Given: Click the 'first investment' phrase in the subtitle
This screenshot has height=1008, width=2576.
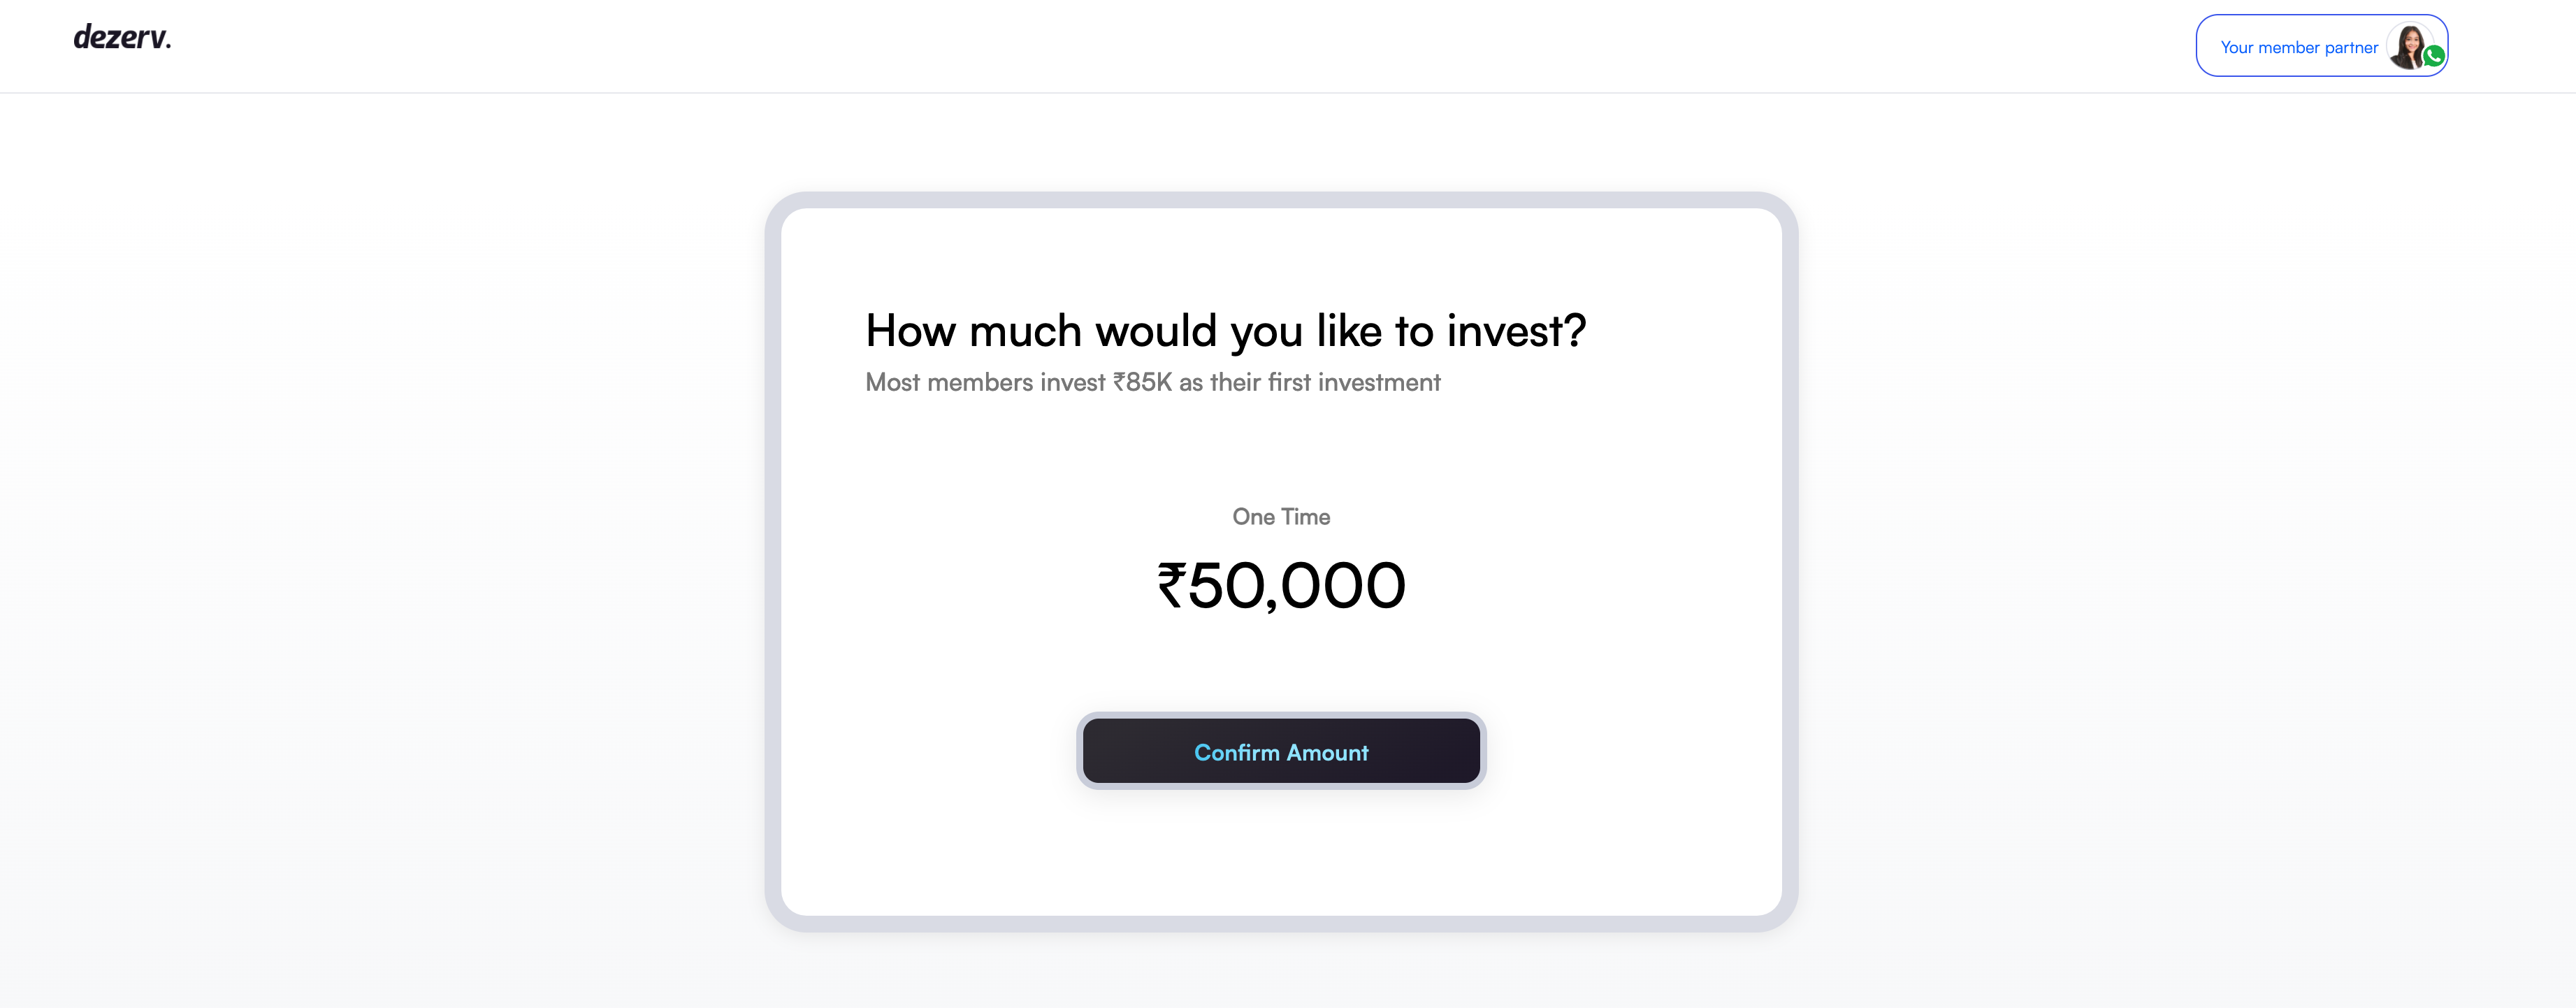Looking at the screenshot, I should (x=1354, y=383).
